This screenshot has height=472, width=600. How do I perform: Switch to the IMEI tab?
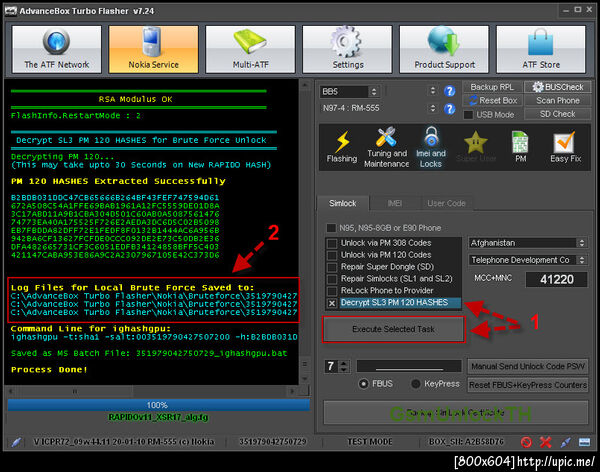pyautogui.click(x=395, y=203)
